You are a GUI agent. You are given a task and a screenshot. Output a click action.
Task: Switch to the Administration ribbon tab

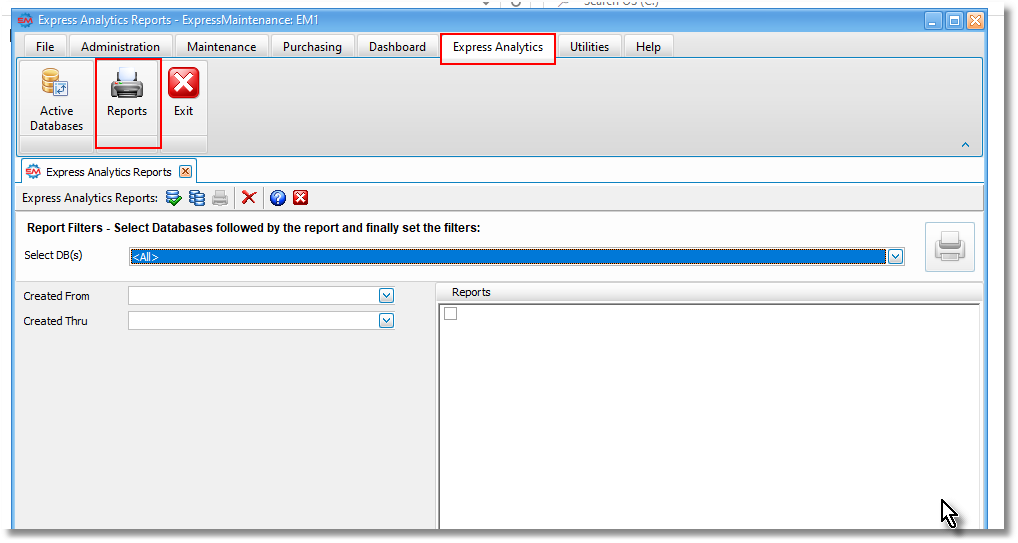point(120,47)
